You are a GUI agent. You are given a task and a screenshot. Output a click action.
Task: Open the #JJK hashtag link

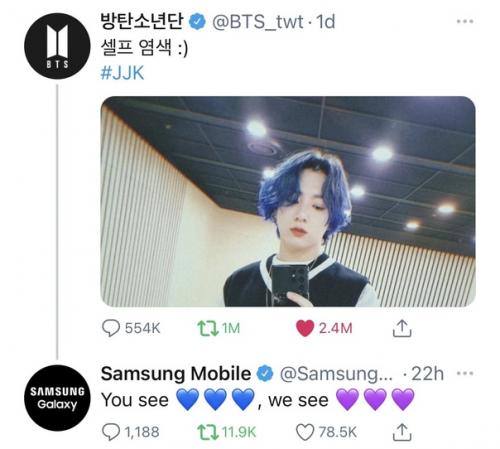click(122, 73)
